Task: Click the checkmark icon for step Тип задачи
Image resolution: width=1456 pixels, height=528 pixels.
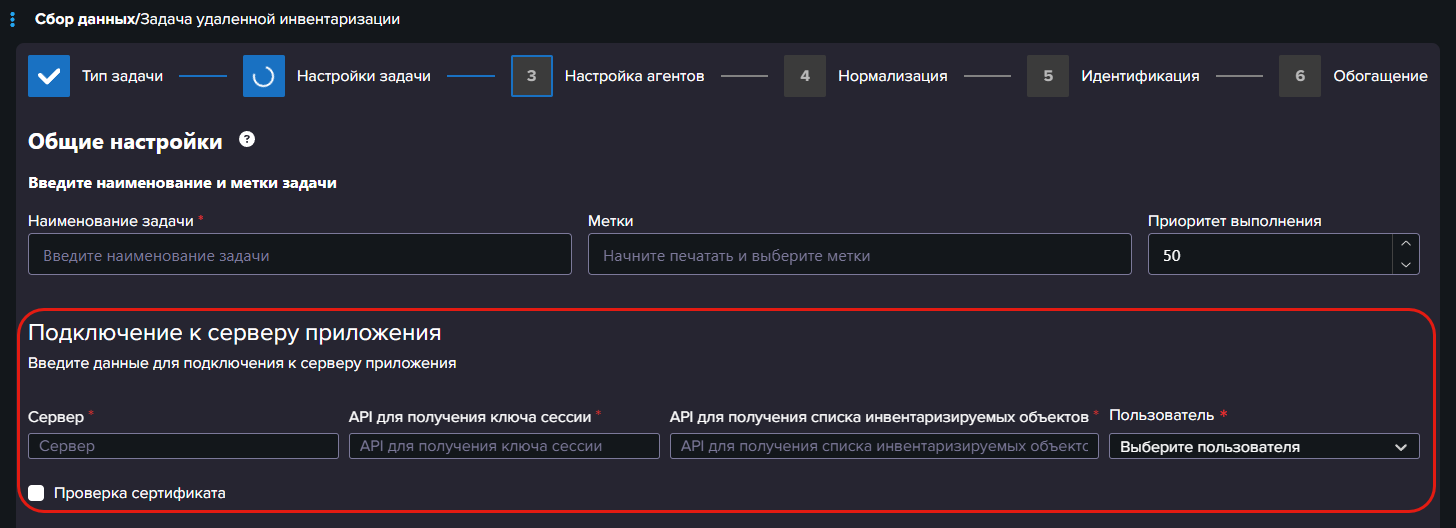Action: tap(49, 76)
